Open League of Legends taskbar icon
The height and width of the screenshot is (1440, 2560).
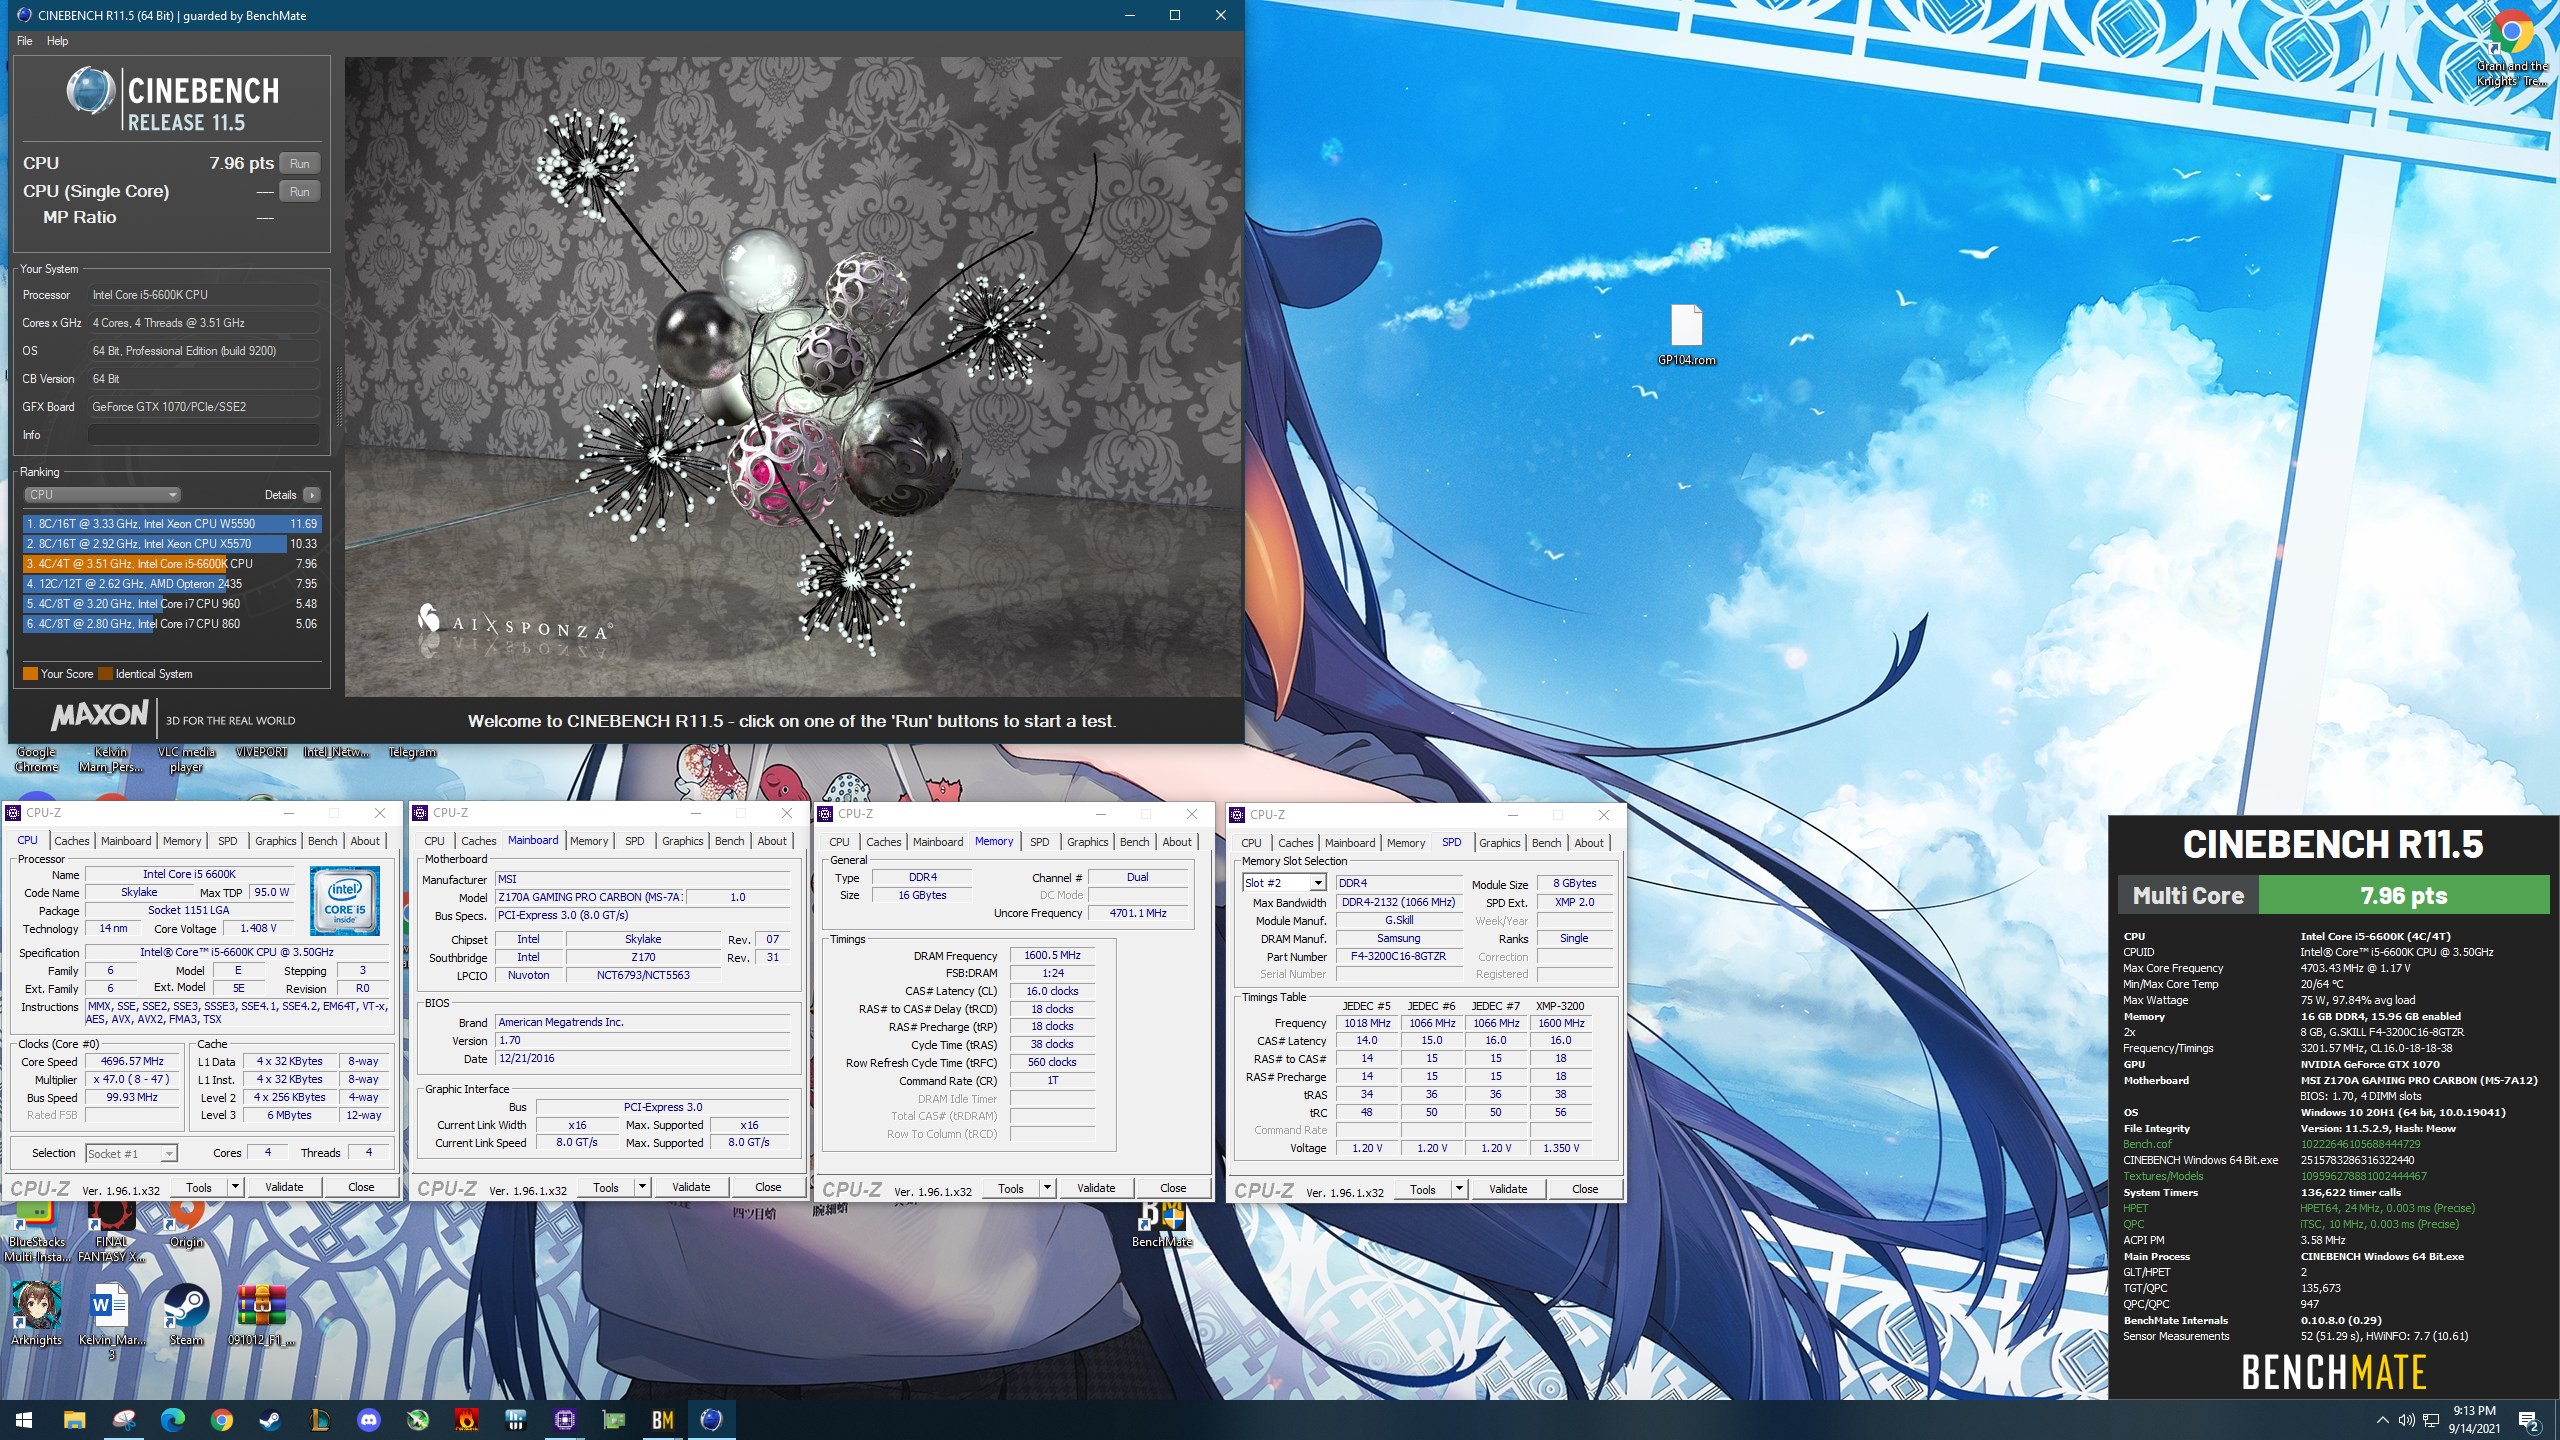[x=320, y=1420]
